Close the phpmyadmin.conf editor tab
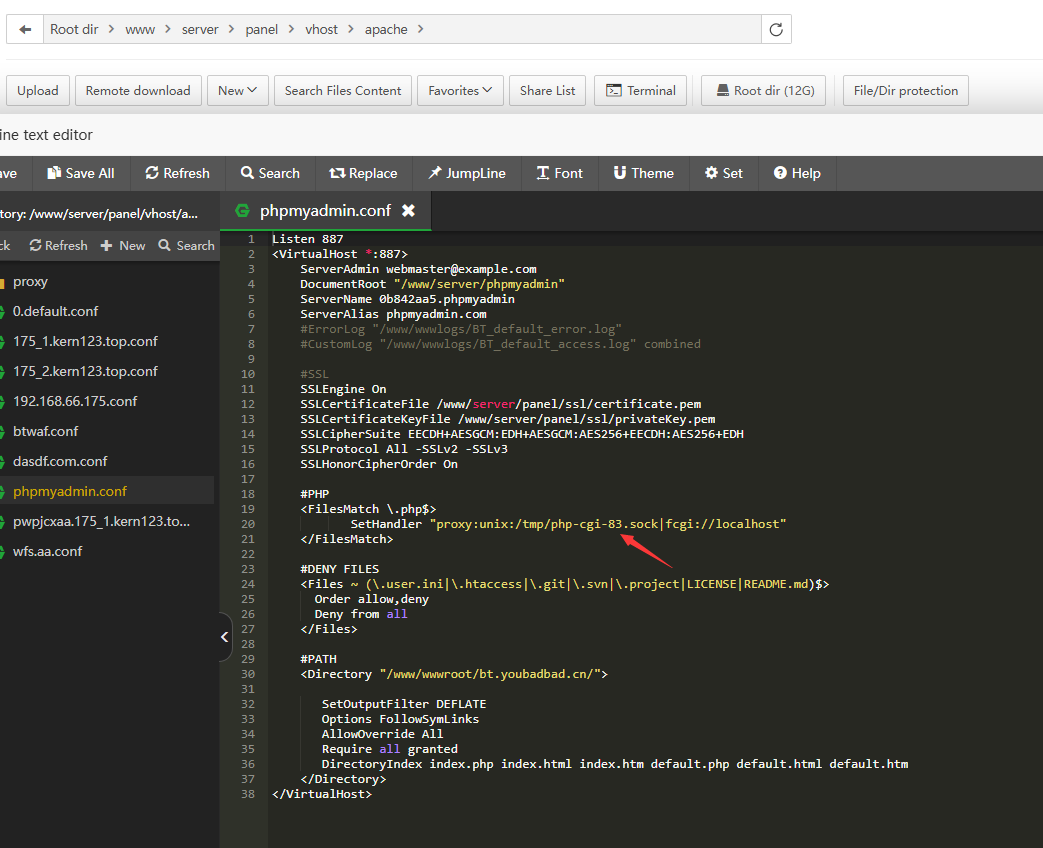The image size is (1043, 848). pyautogui.click(x=408, y=210)
